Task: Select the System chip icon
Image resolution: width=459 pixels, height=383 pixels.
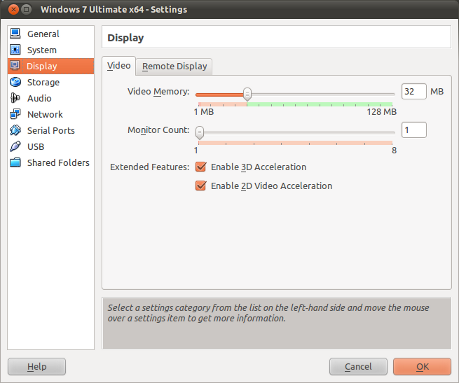Action: [15, 50]
